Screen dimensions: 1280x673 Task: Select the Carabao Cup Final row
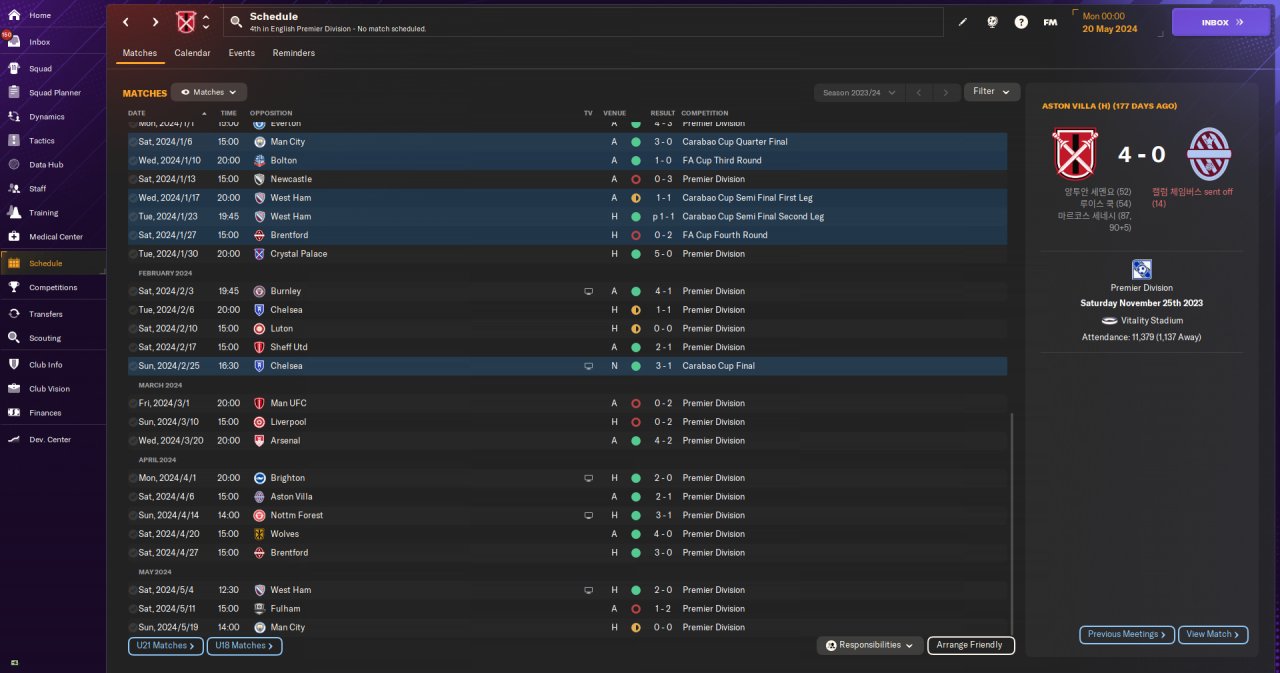tap(567, 366)
